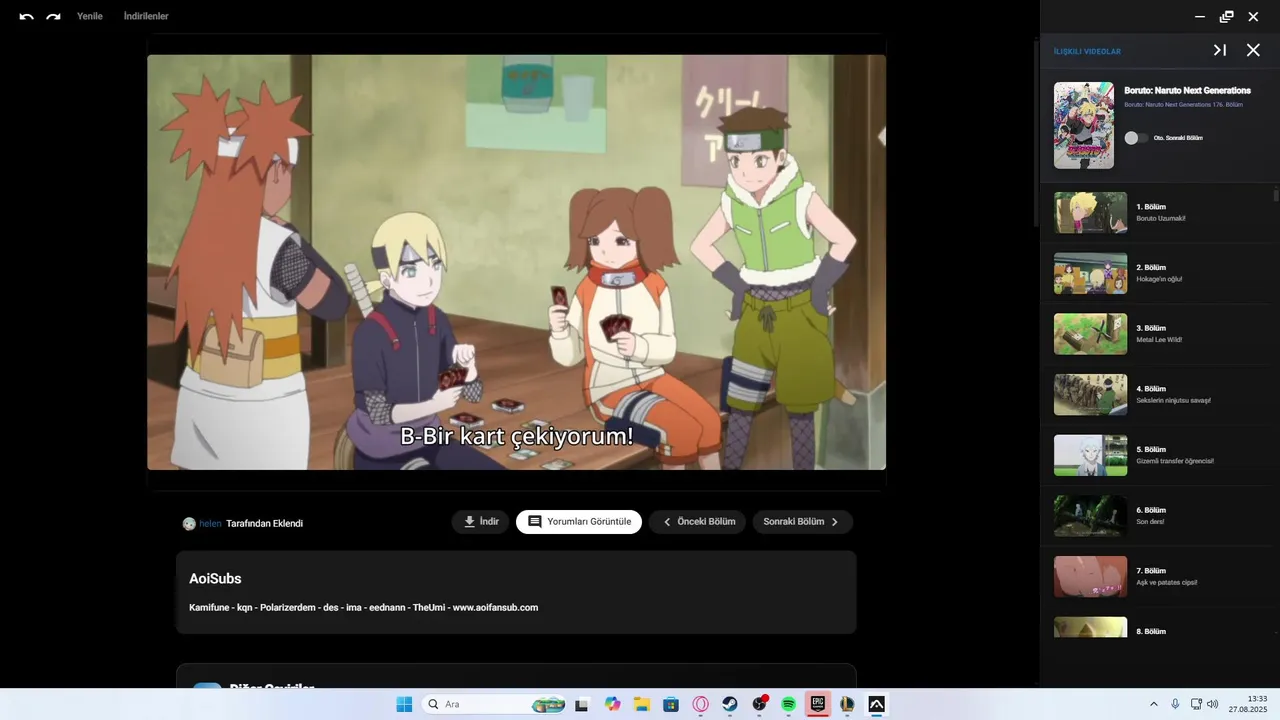Go to Sonraki Bölüm
Image resolution: width=1280 pixels, height=720 pixels.
pos(802,521)
